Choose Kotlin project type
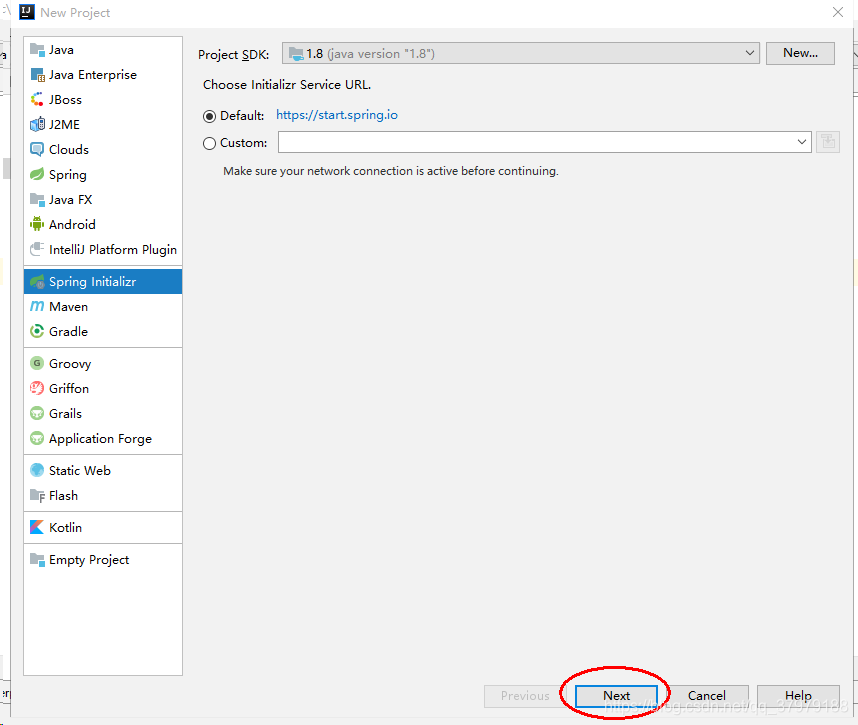858x725 pixels. pyautogui.click(x=103, y=527)
